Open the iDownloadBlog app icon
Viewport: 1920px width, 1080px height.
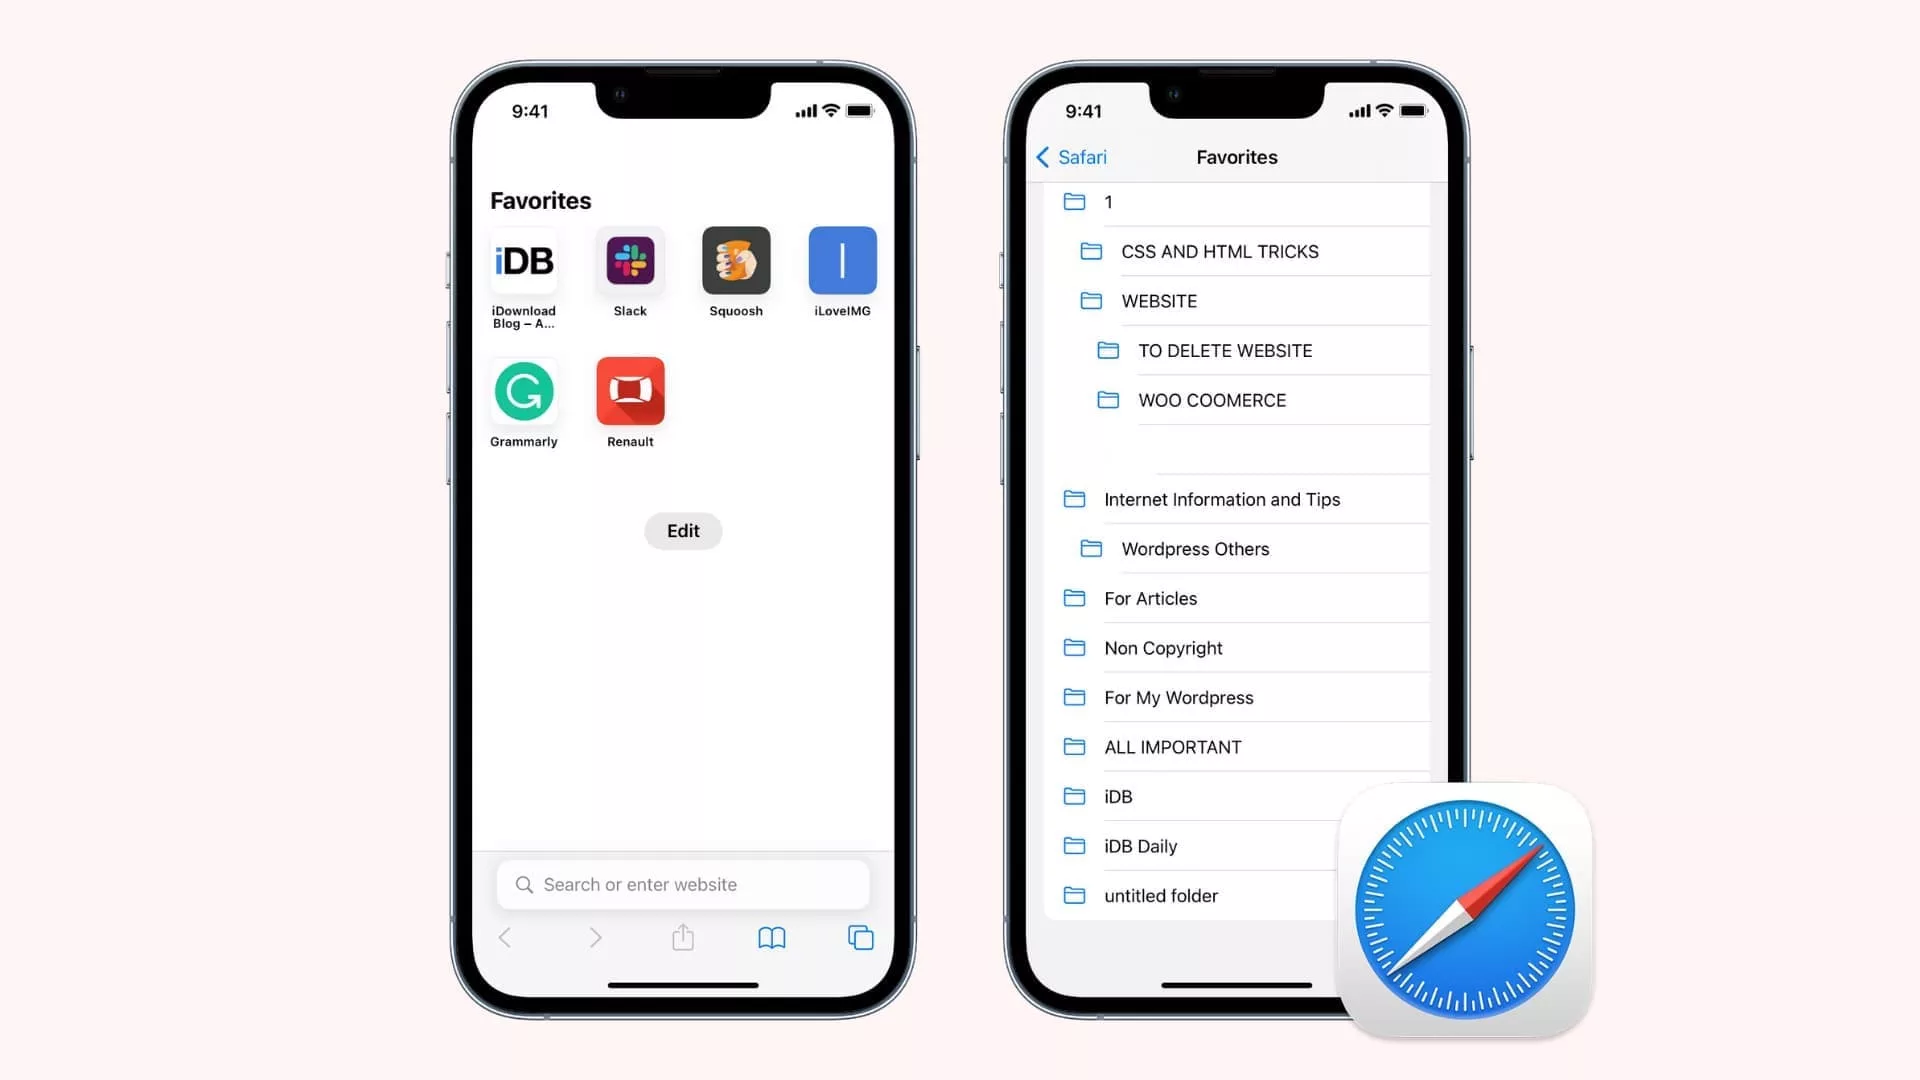525,260
